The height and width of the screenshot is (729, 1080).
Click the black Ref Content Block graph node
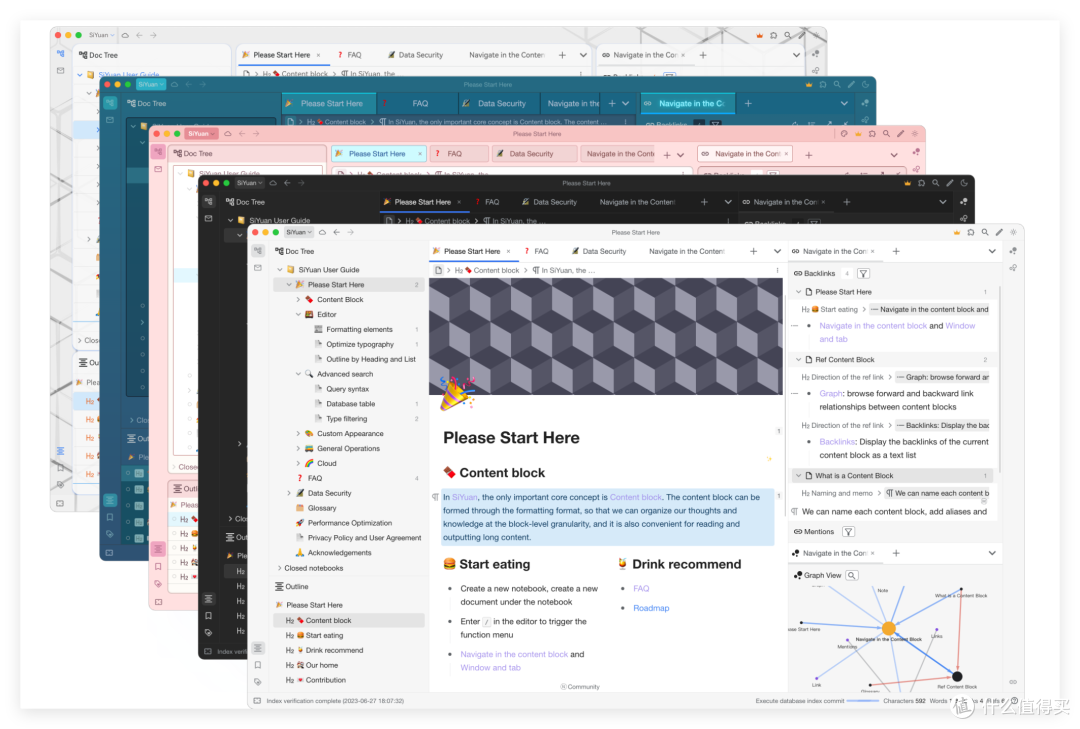pyautogui.click(x=957, y=677)
